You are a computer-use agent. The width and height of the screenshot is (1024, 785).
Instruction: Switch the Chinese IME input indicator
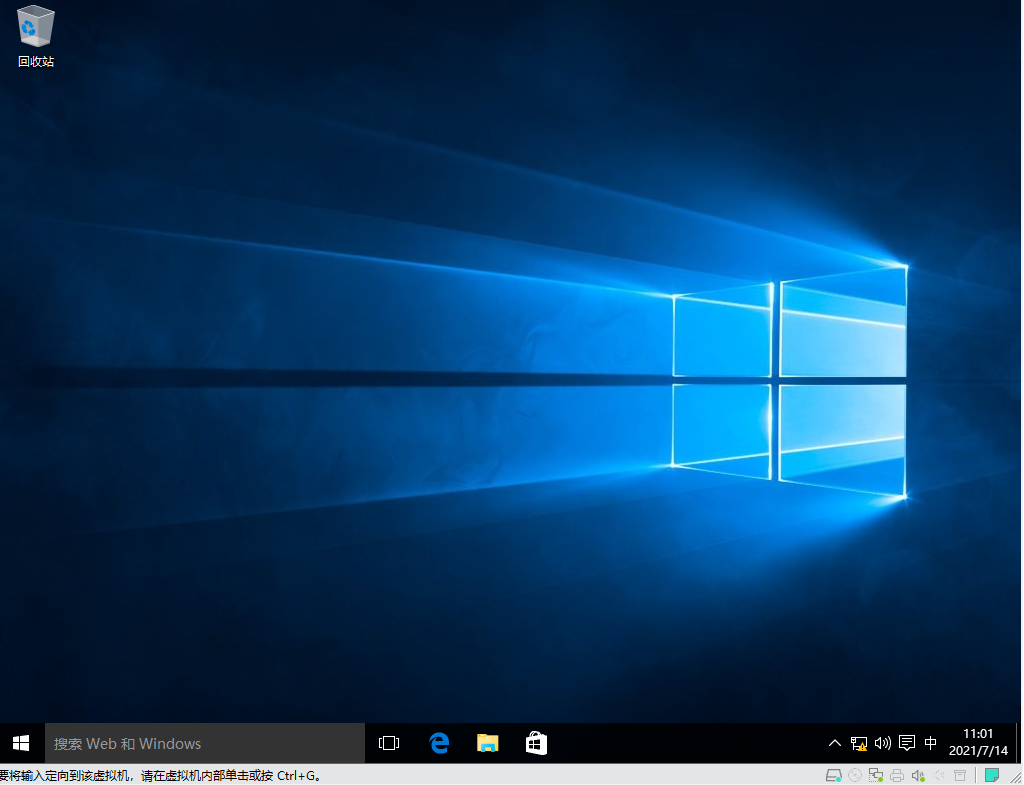(x=931, y=743)
